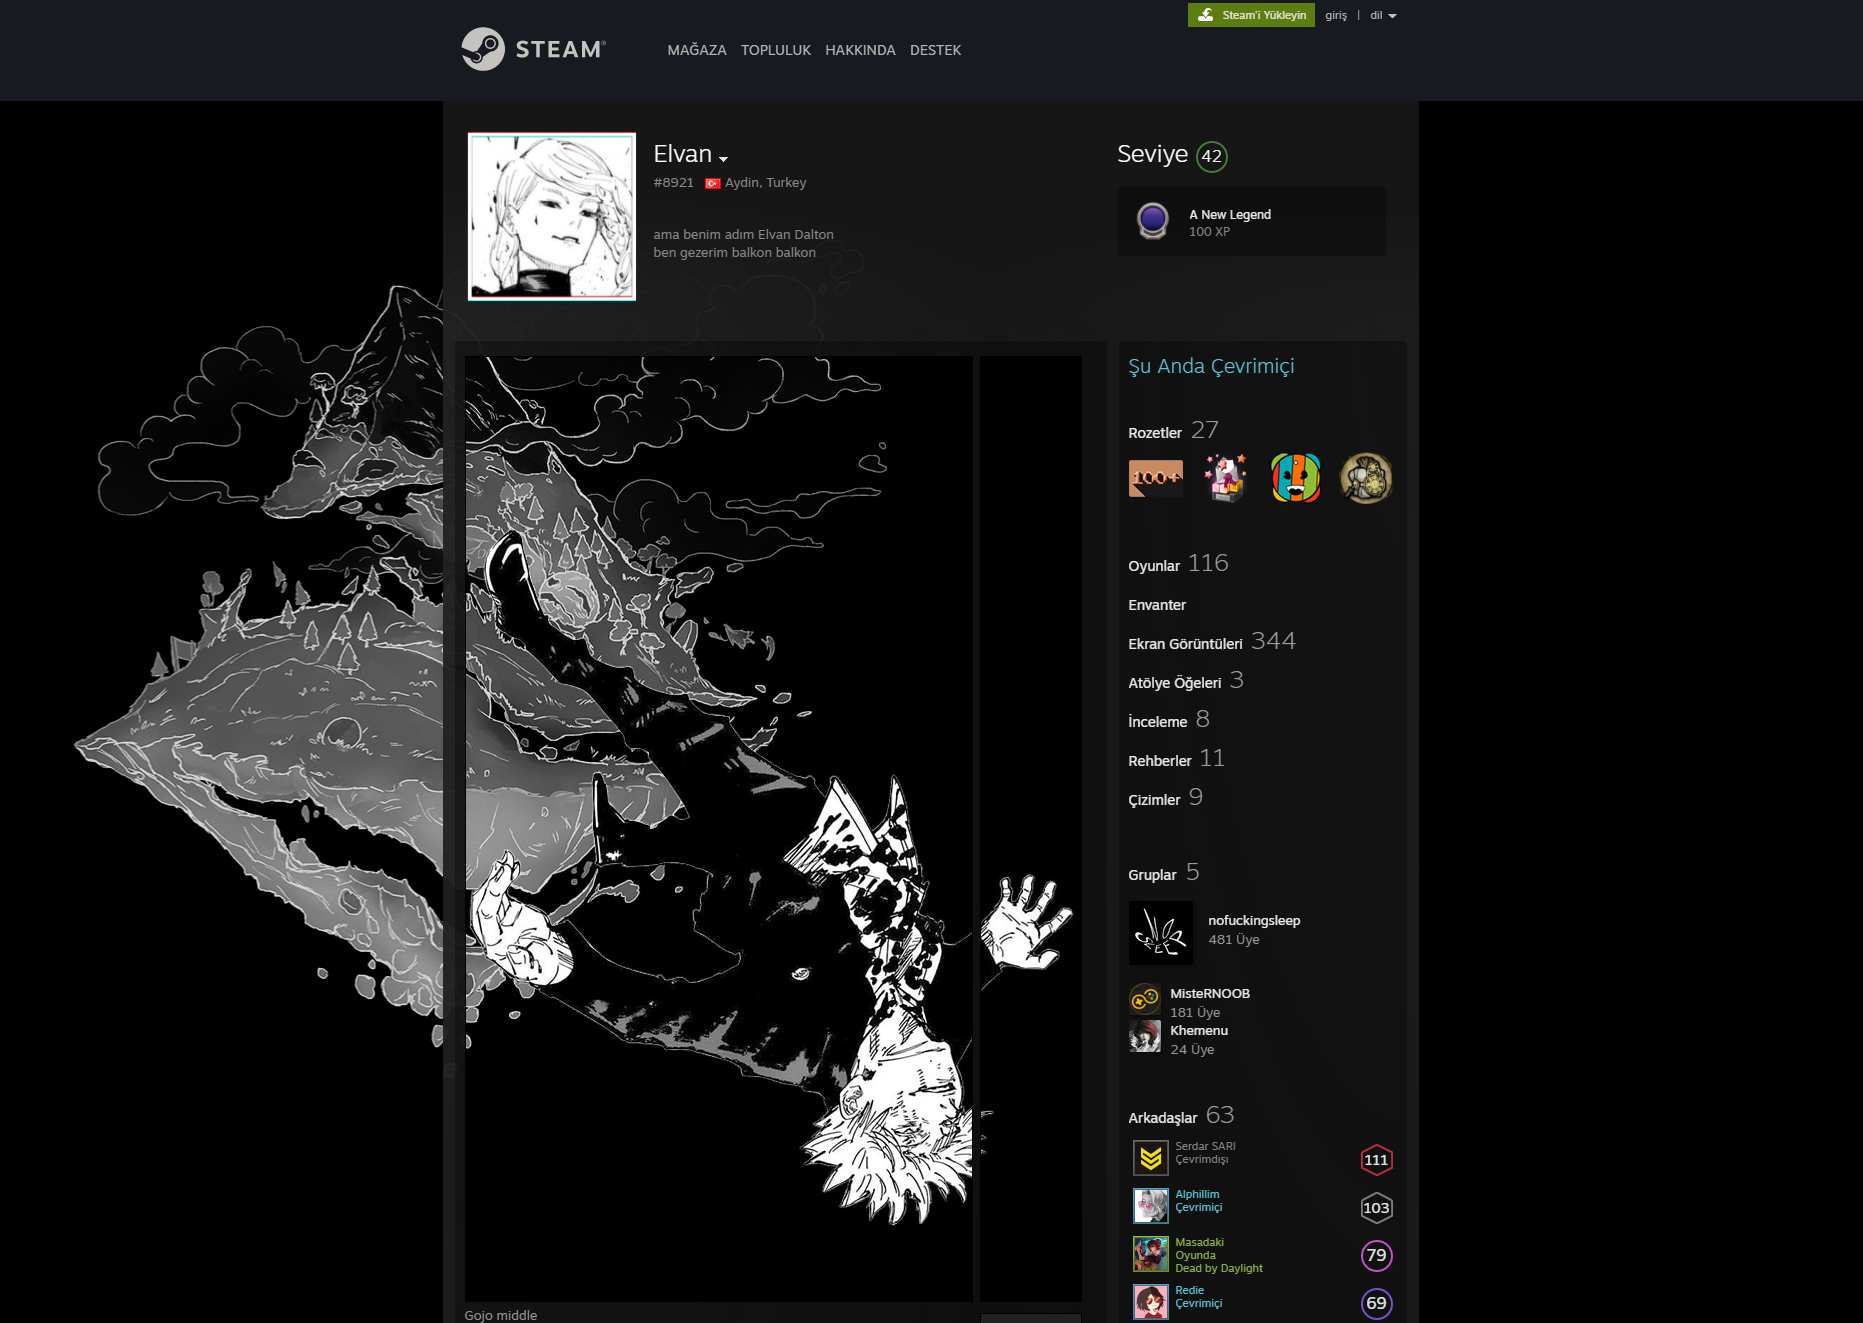Screen dimensions: 1863x1323
Task: Click the level 79 friend badge
Action: [1377, 1255]
